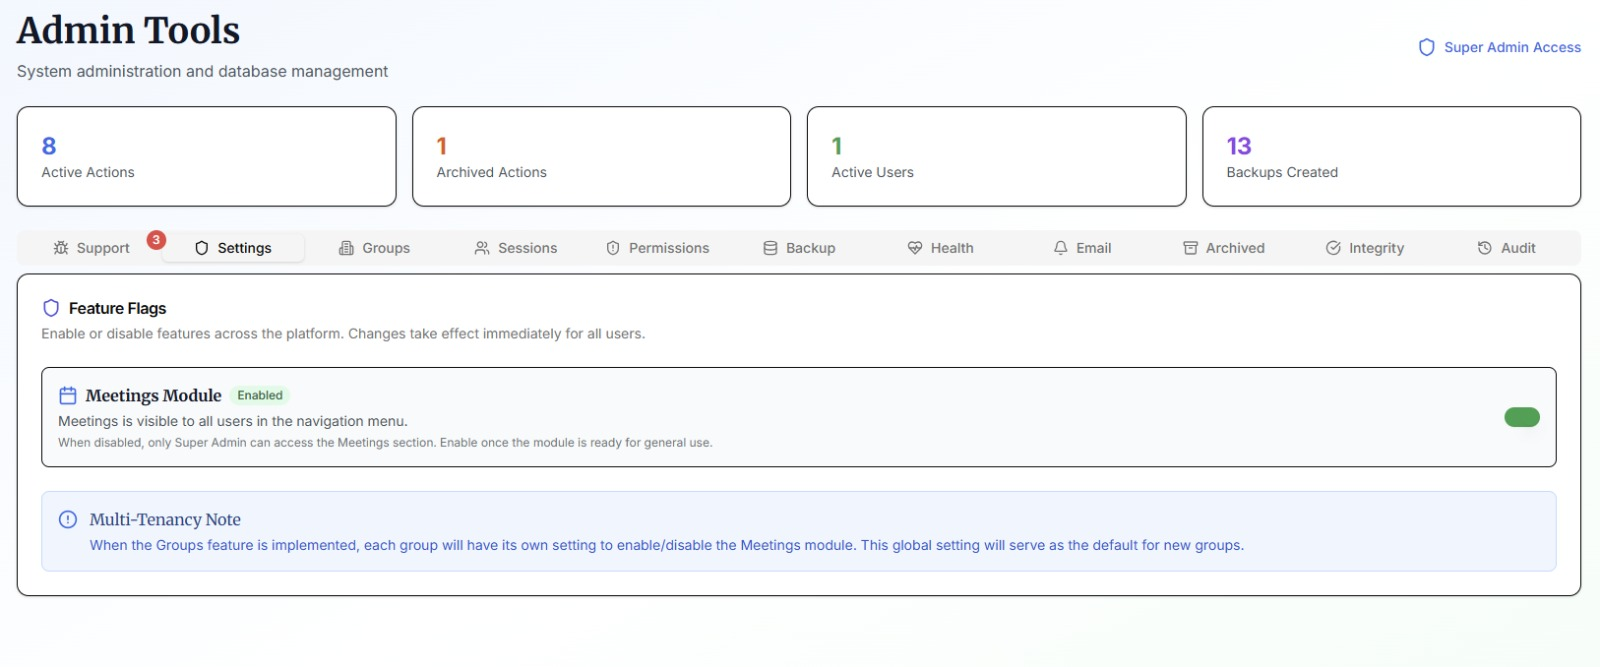Switch to the Health tab
The width and height of the screenshot is (1600, 667).
[x=940, y=248]
